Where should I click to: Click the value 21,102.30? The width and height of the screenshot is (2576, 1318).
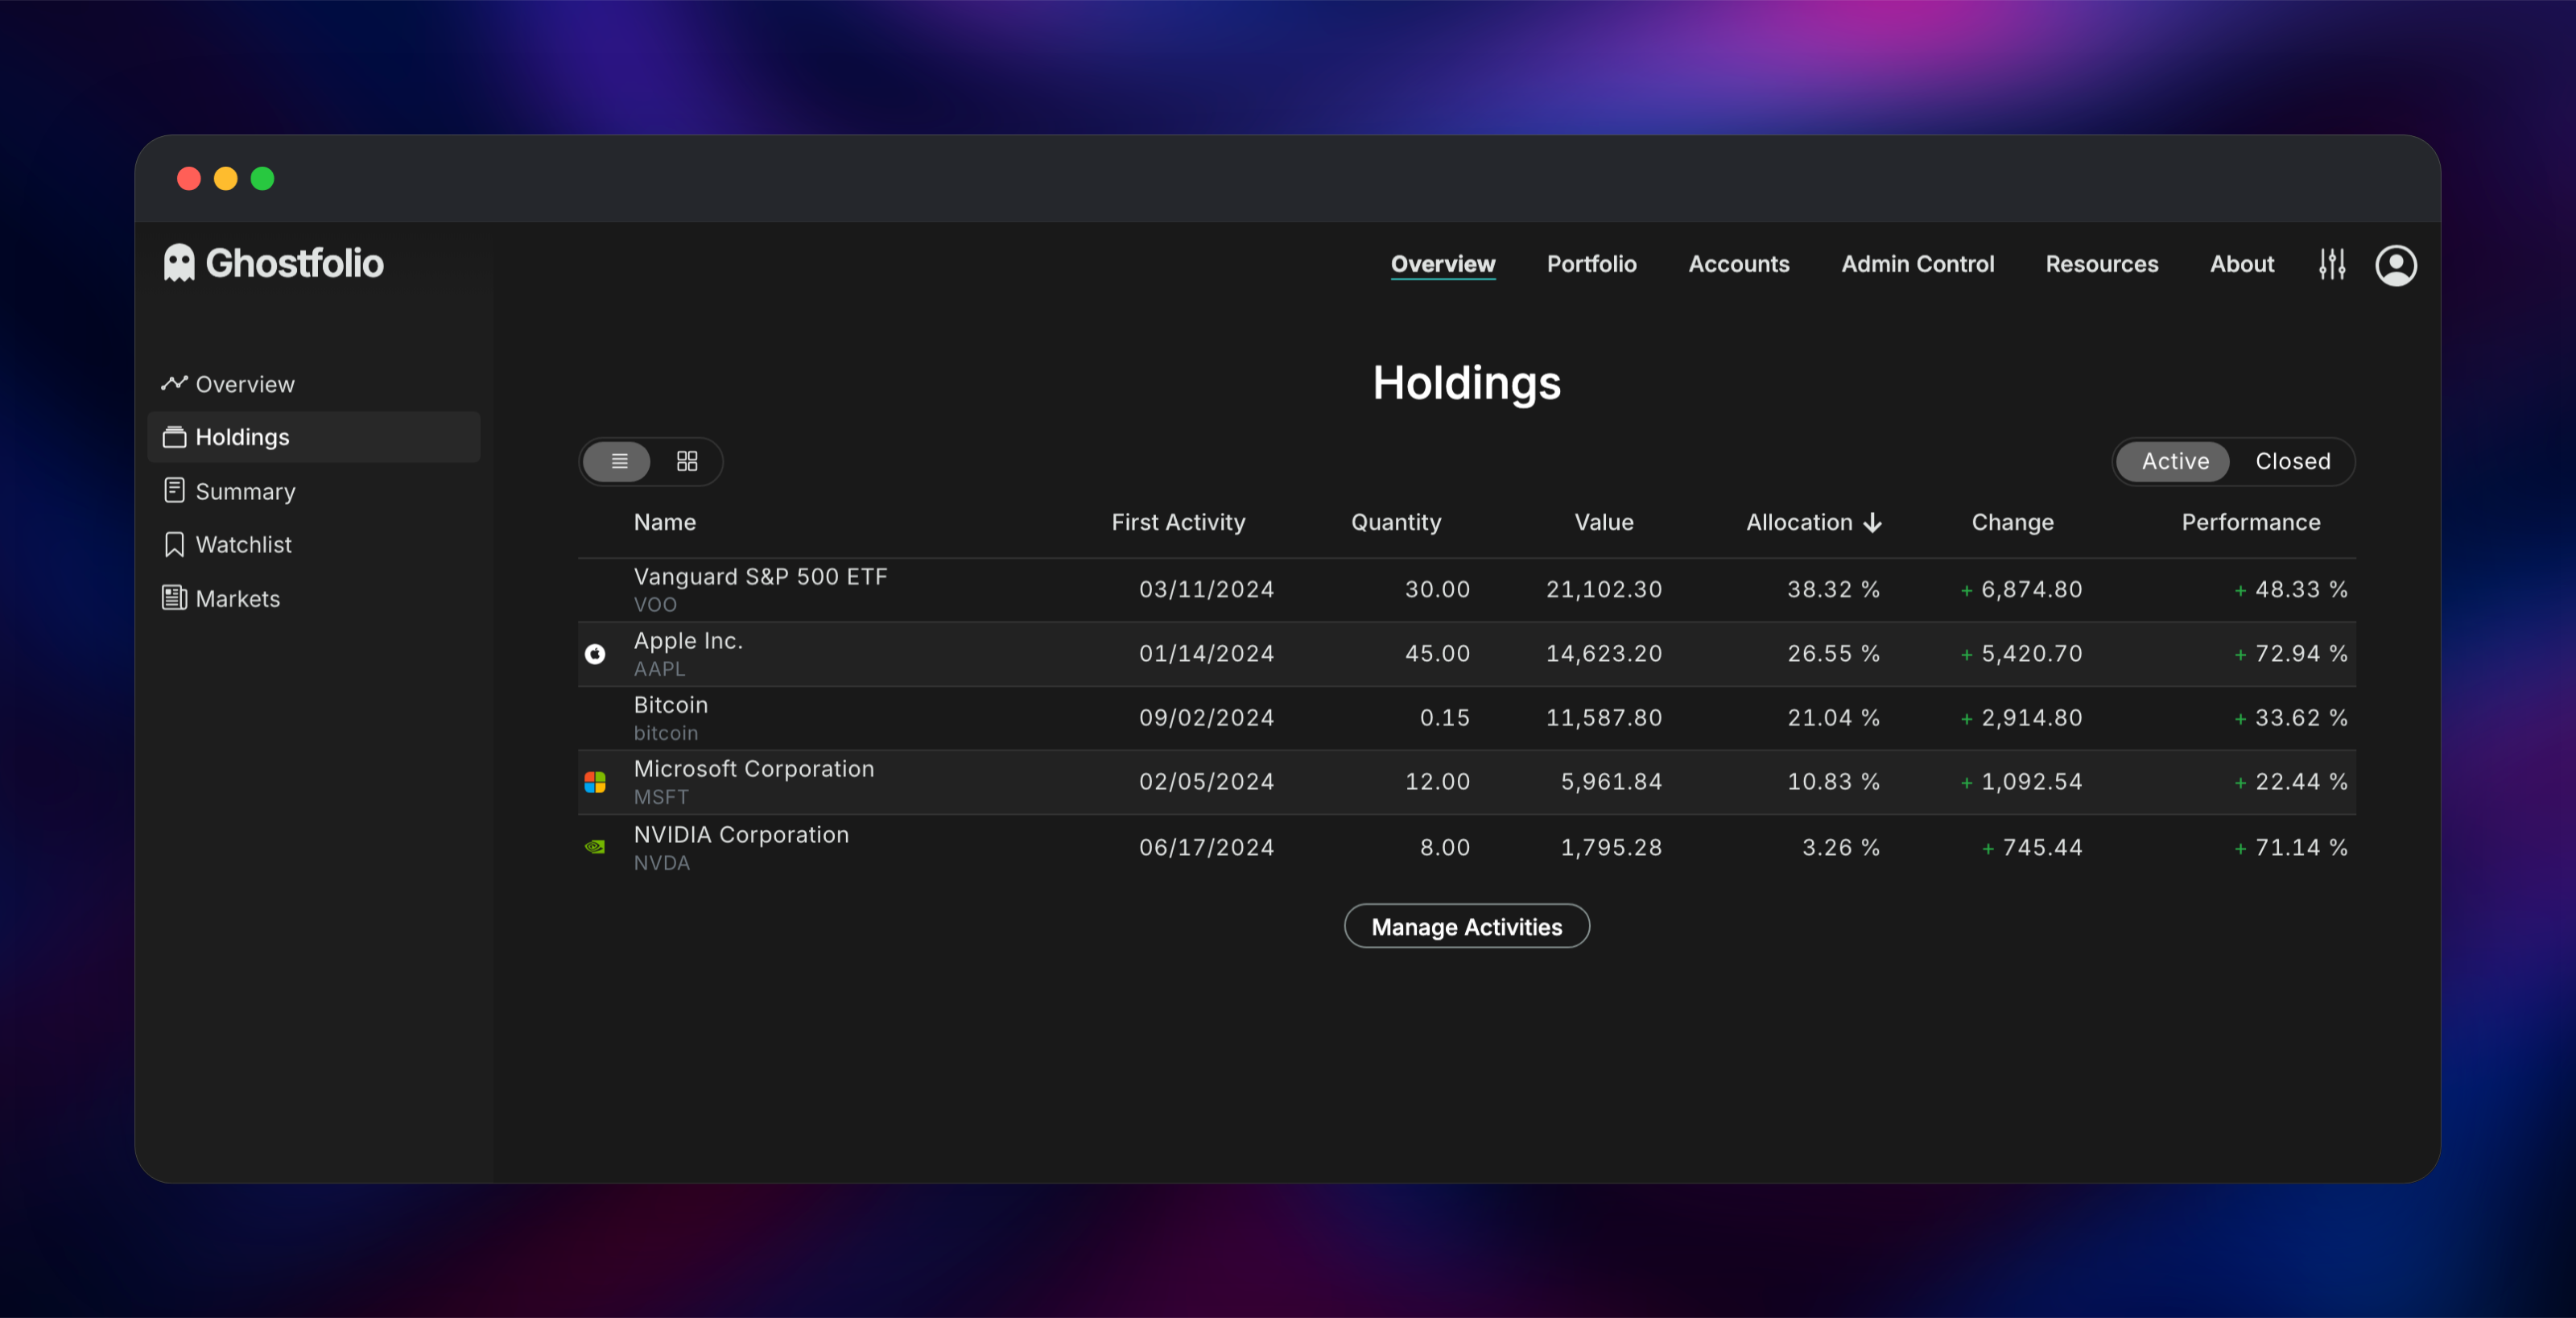[1604, 590]
